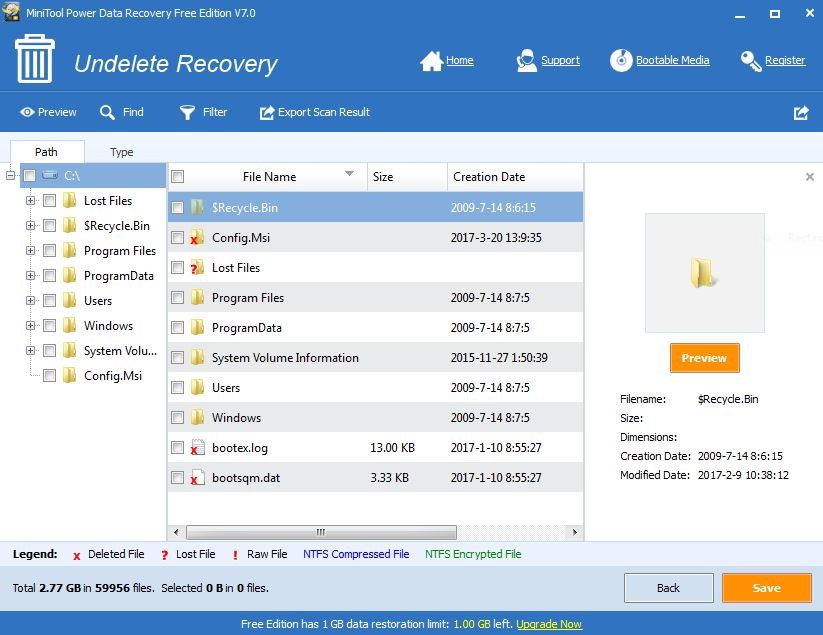
Task: Check the $Recycle.Bin row checkbox in list
Action: (x=178, y=207)
